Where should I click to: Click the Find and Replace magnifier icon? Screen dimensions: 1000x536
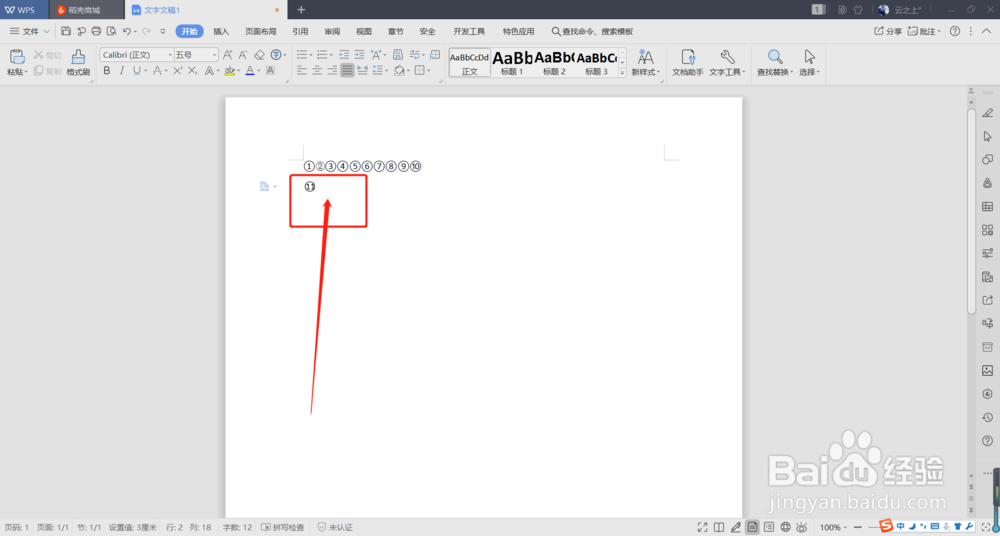(775, 57)
